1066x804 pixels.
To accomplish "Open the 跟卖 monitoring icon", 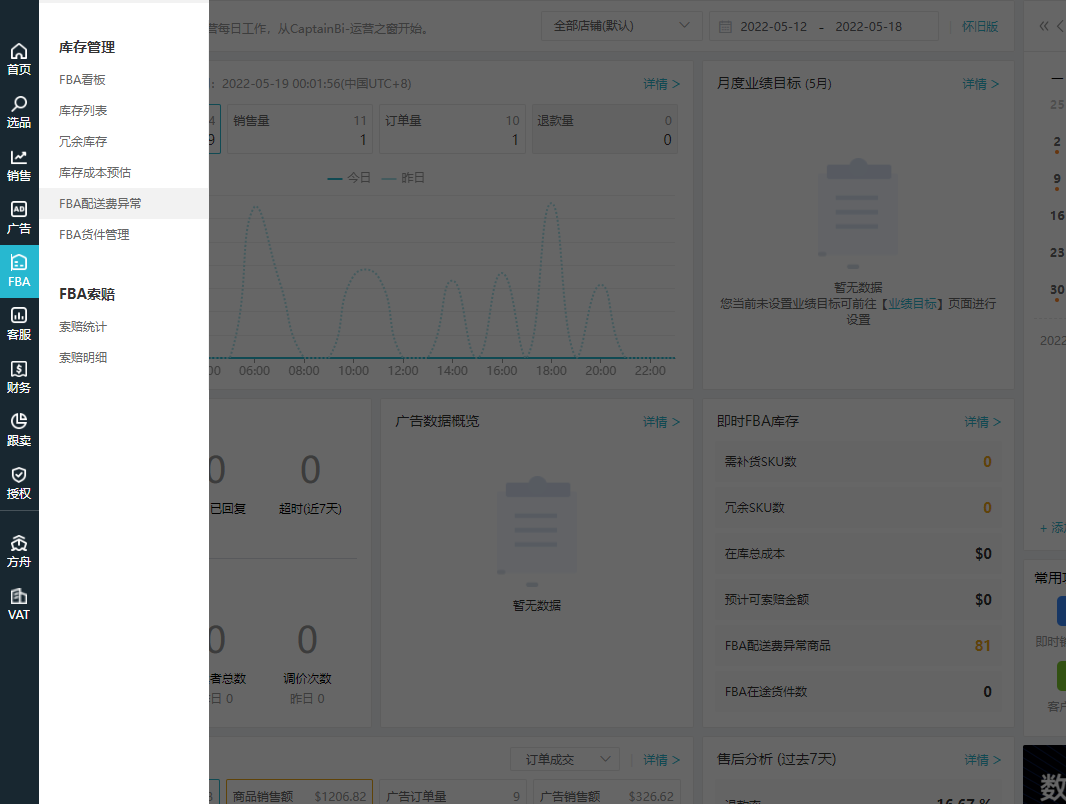I will click(19, 431).
